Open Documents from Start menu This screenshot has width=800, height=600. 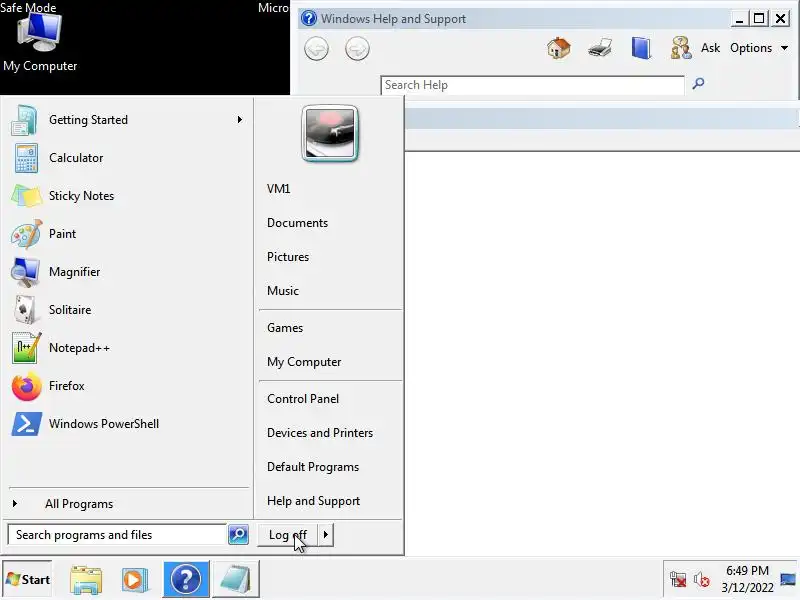[x=297, y=223]
